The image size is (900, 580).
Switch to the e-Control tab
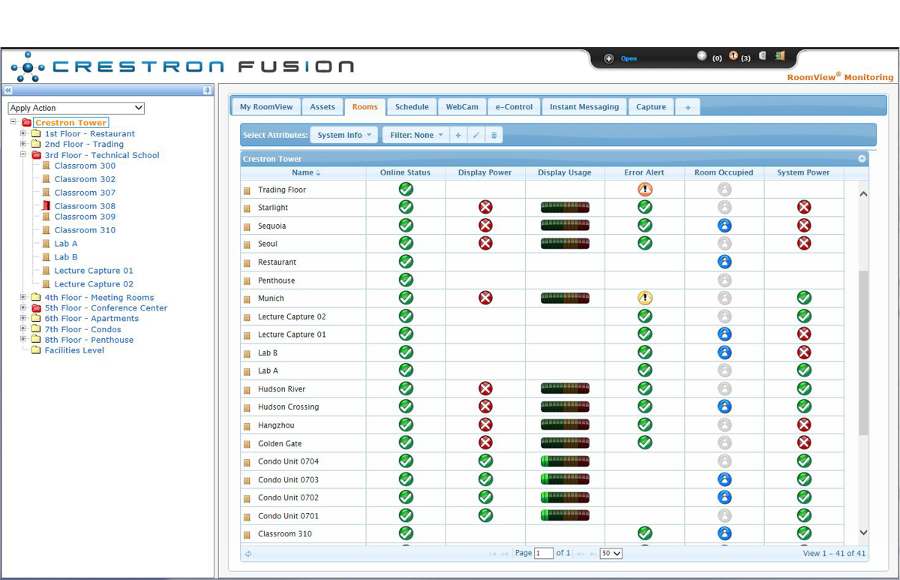coord(514,107)
